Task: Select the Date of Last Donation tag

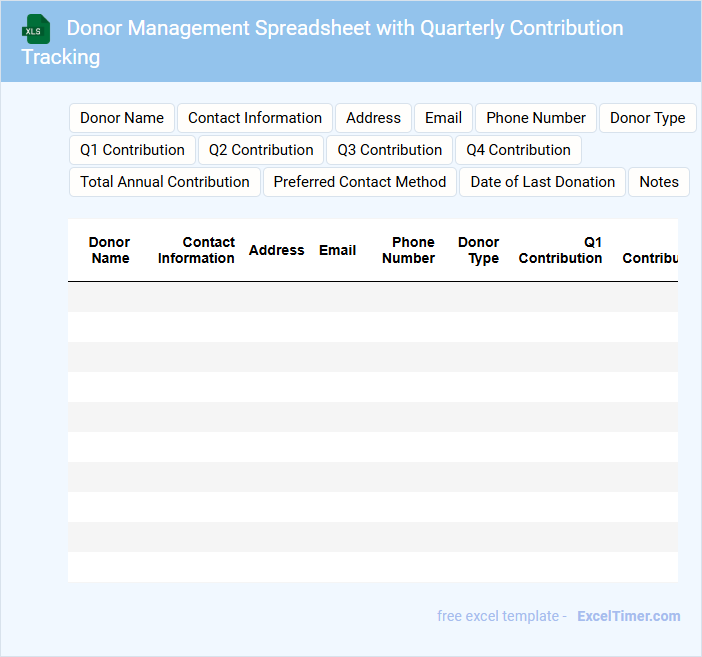Action: coord(543,182)
